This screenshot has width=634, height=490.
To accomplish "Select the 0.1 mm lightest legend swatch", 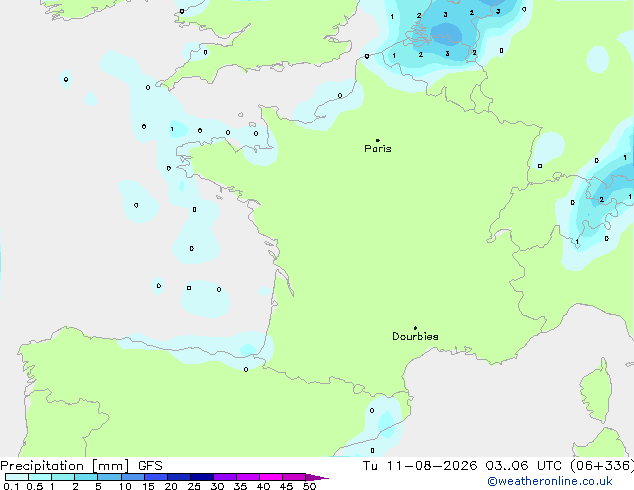I will (x=17, y=477).
